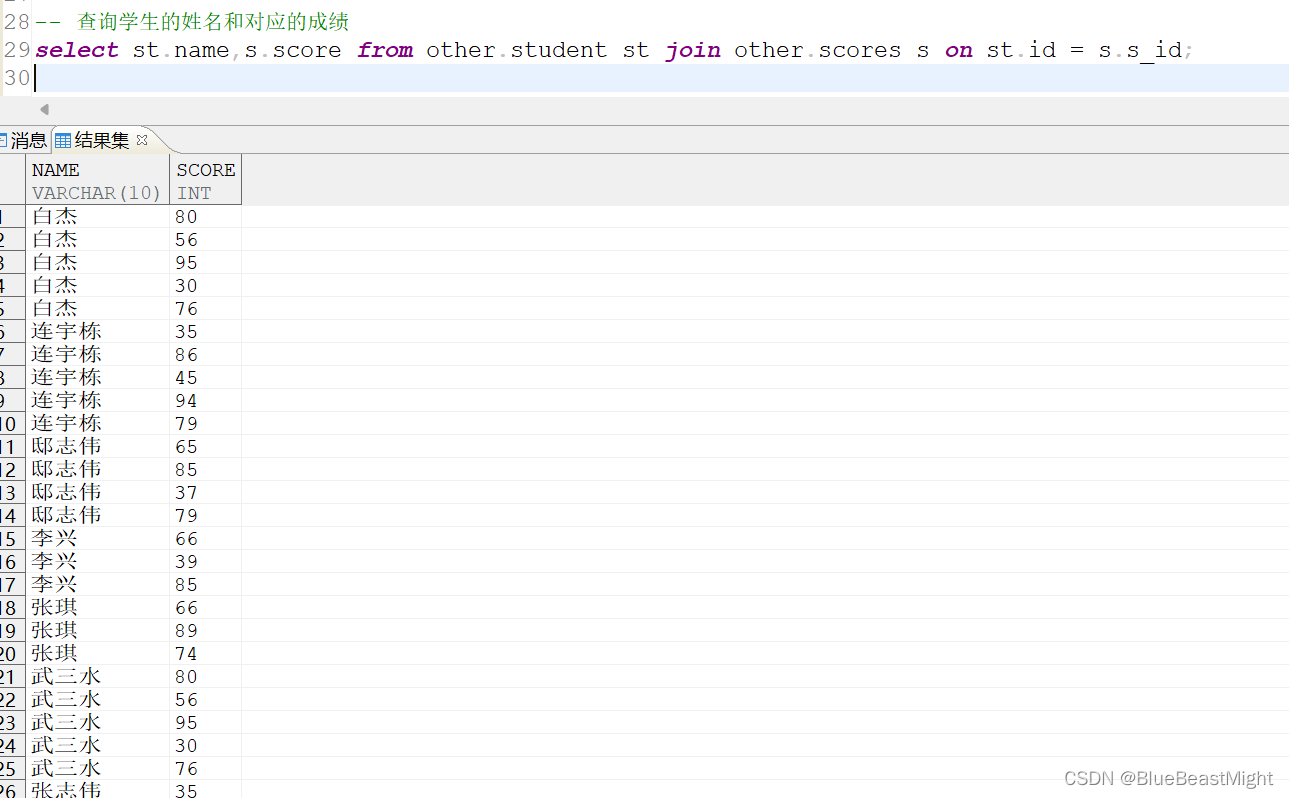
Task: Click the select keyword in the query
Action: 77,50
